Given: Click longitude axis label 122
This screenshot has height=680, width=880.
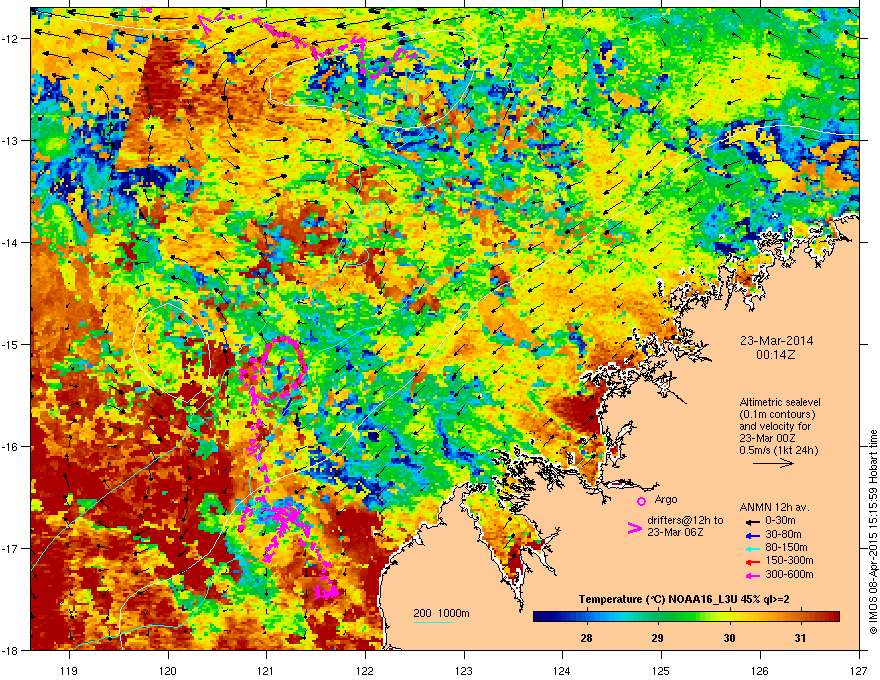Looking at the screenshot, I should [365, 670].
